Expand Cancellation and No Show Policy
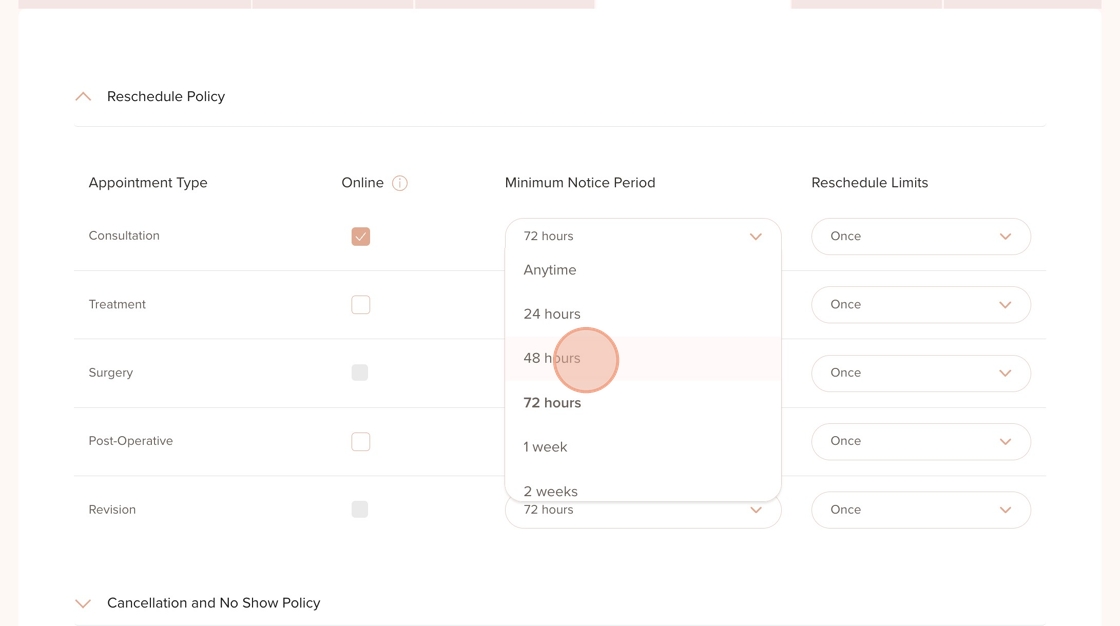Image resolution: width=1120 pixels, height=626 pixels. pyautogui.click(x=83, y=603)
